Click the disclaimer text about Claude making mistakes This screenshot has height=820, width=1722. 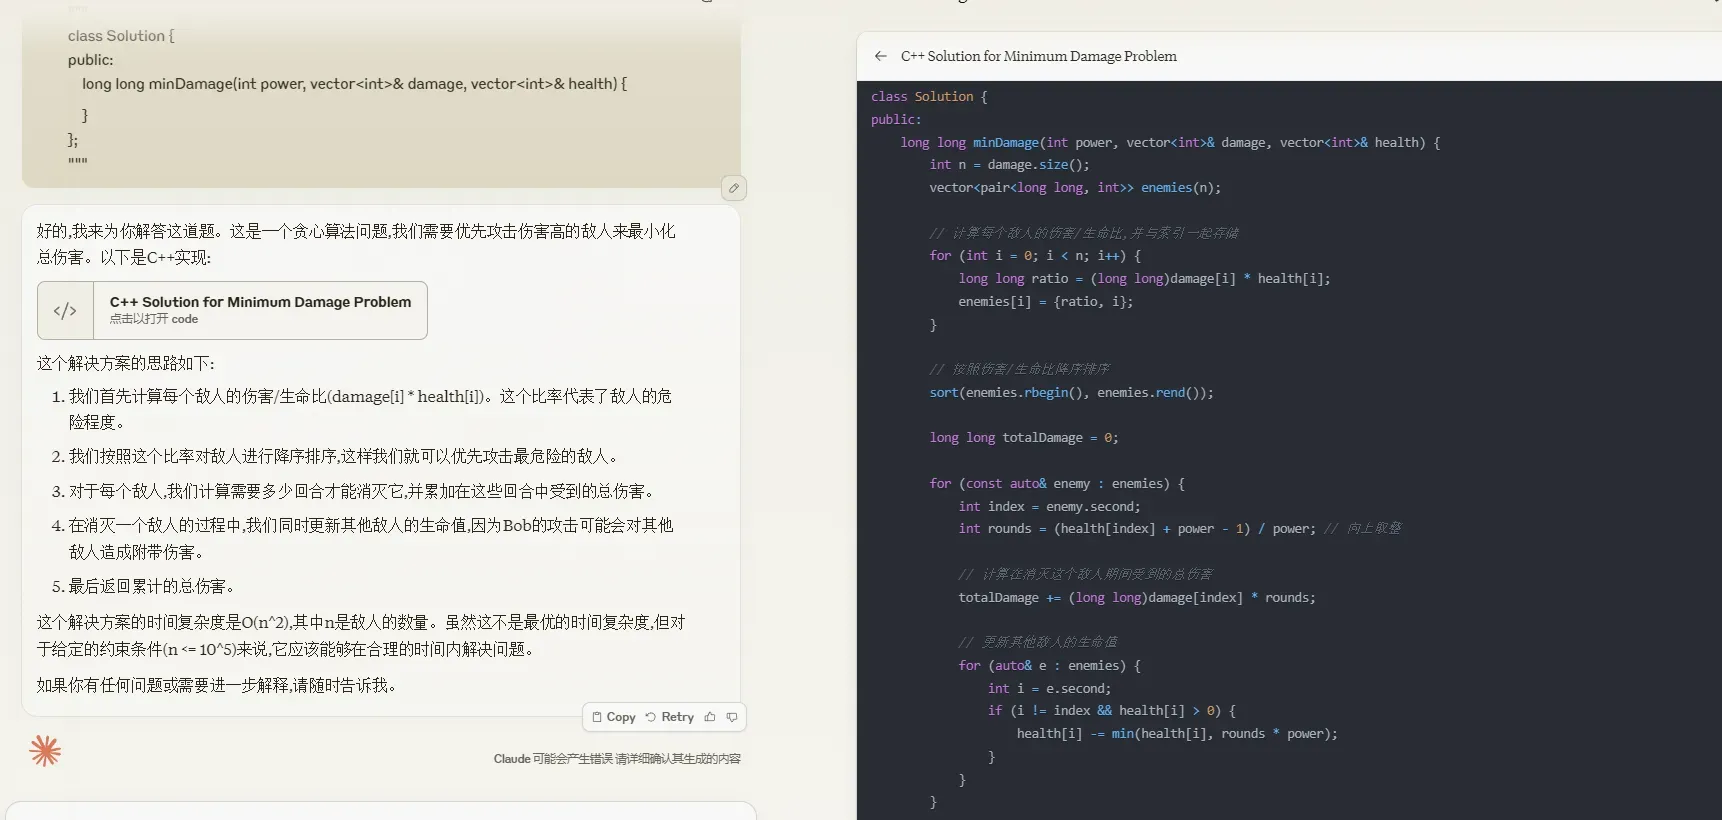[x=616, y=759]
